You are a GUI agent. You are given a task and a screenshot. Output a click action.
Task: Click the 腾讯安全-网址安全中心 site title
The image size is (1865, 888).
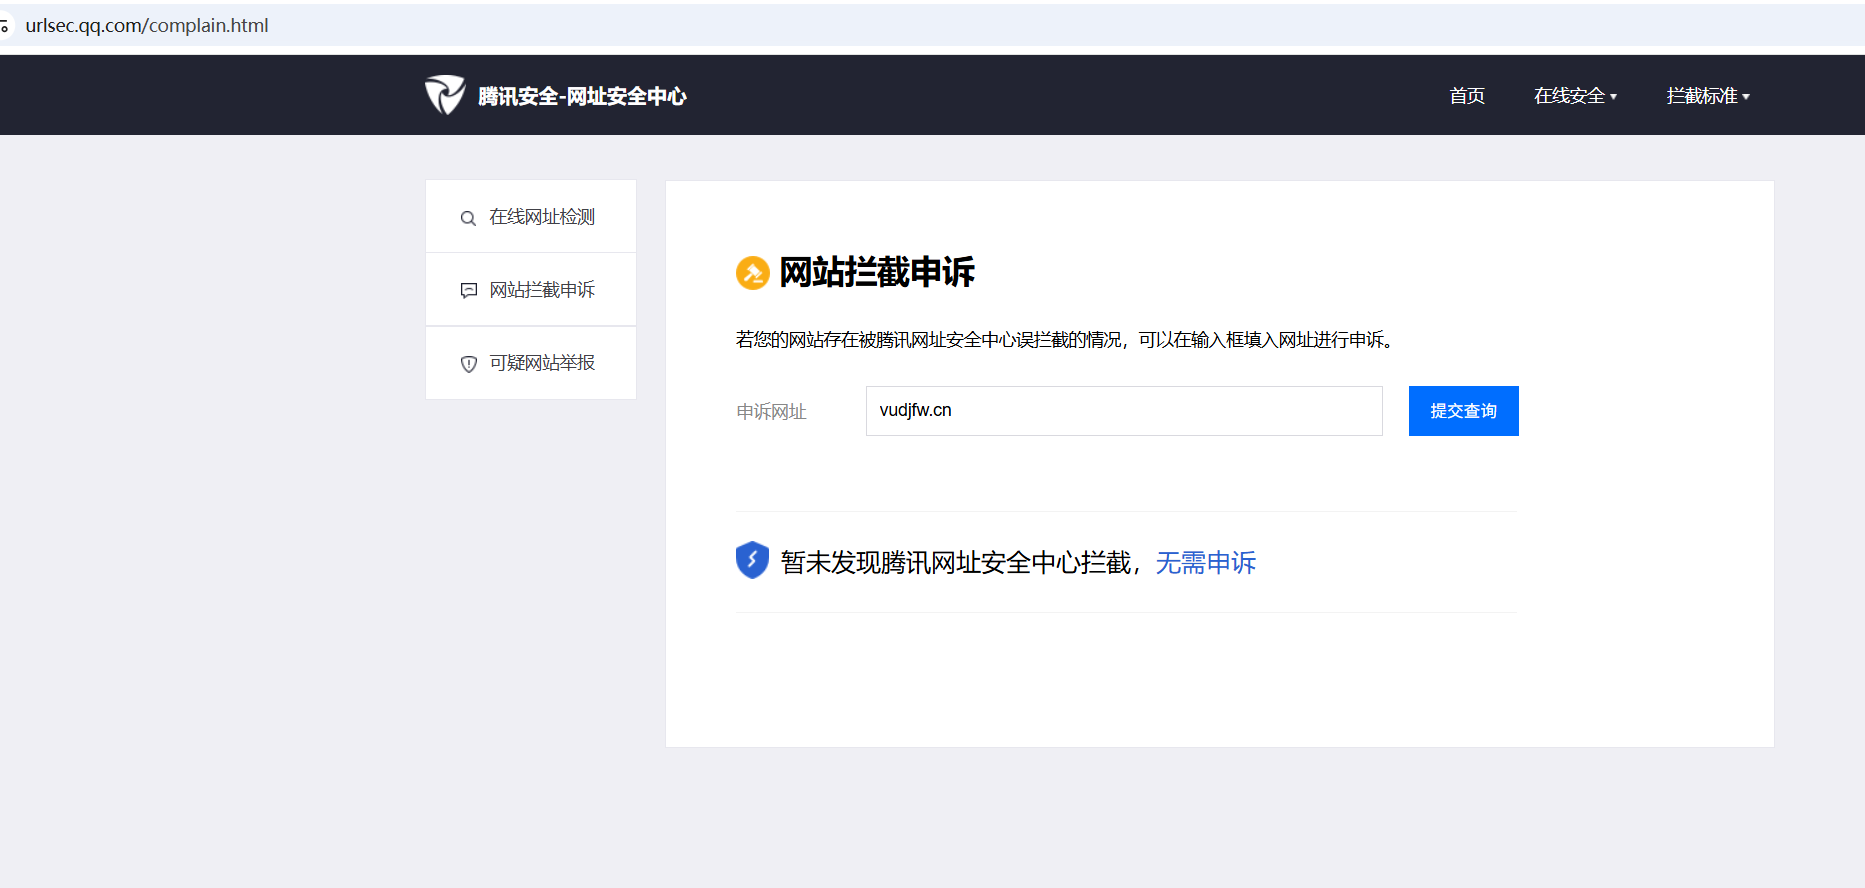click(x=582, y=96)
